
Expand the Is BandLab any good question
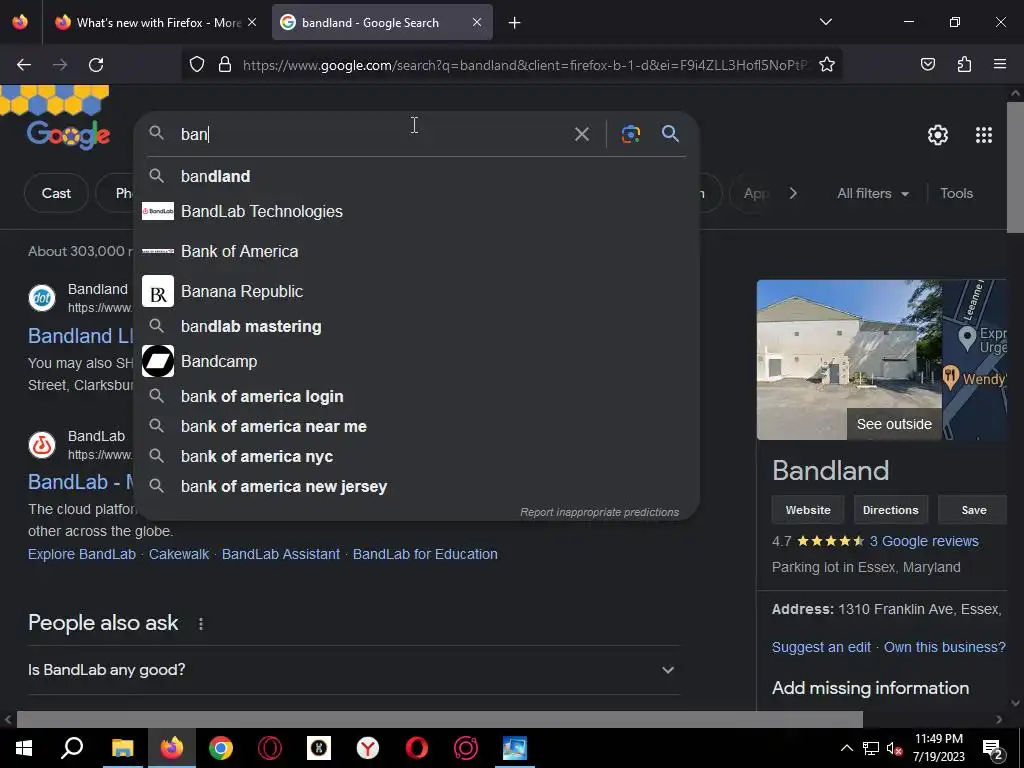click(x=353, y=670)
